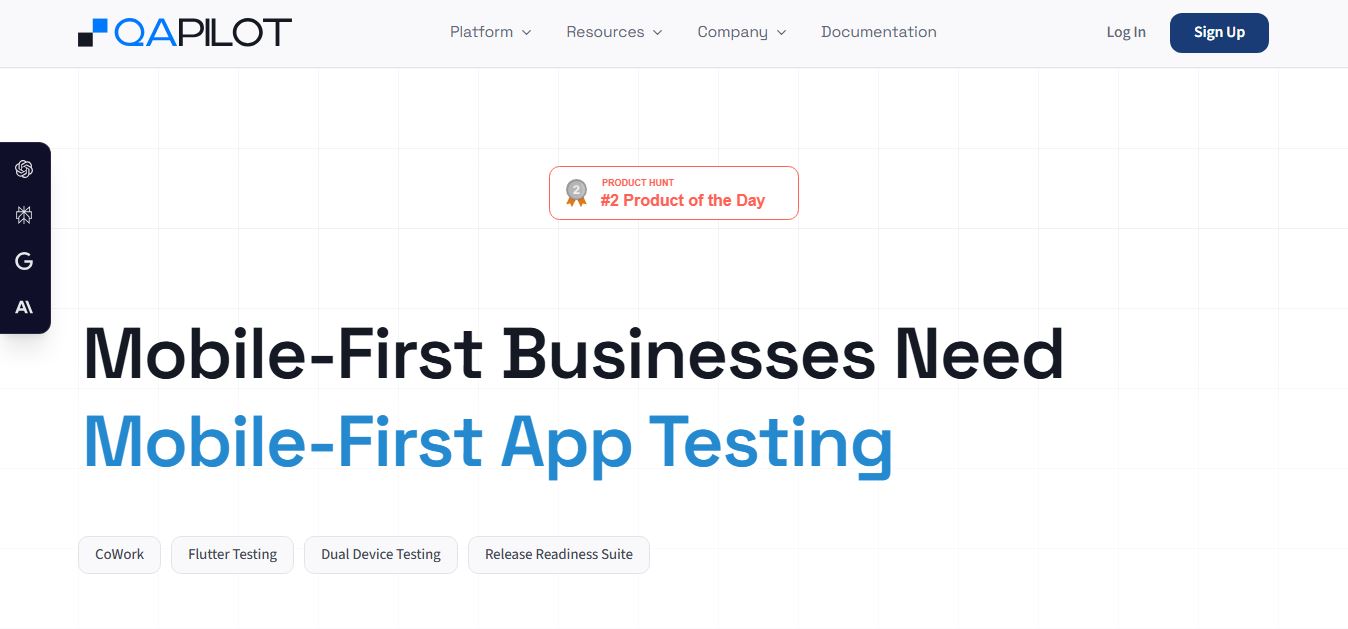Select the CoWork tag

[119, 554]
